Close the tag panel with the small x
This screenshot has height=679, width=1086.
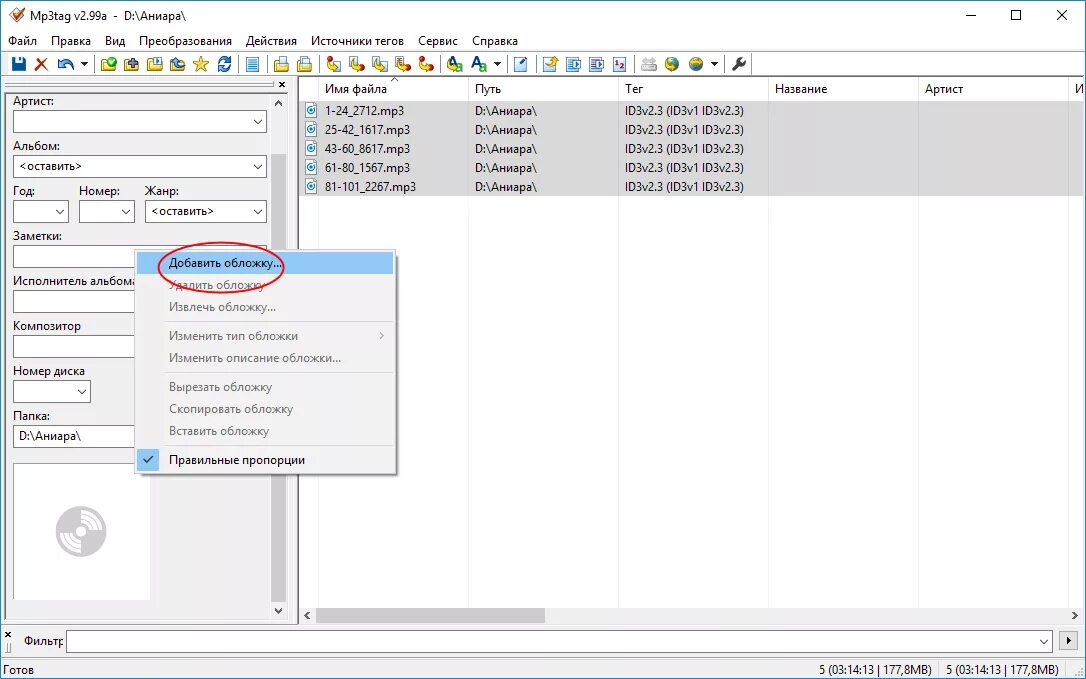click(x=282, y=85)
